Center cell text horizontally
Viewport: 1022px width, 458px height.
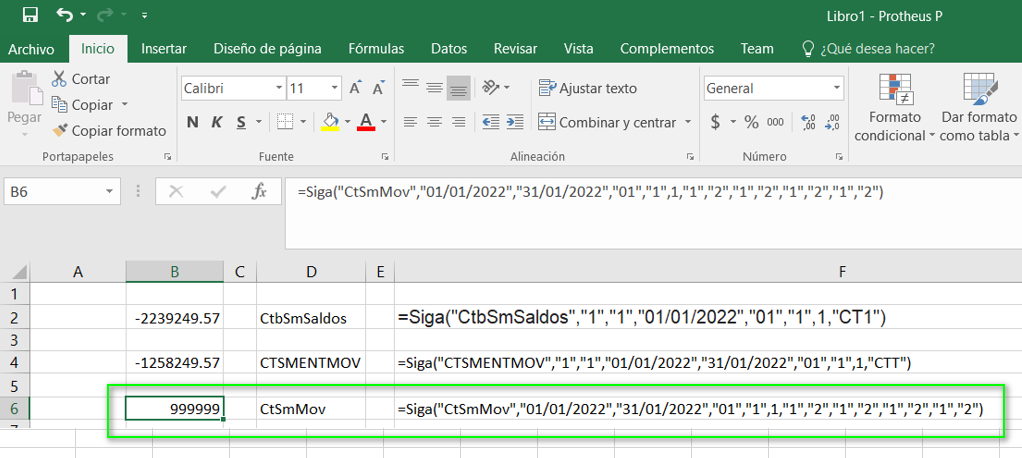tap(434, 122)
